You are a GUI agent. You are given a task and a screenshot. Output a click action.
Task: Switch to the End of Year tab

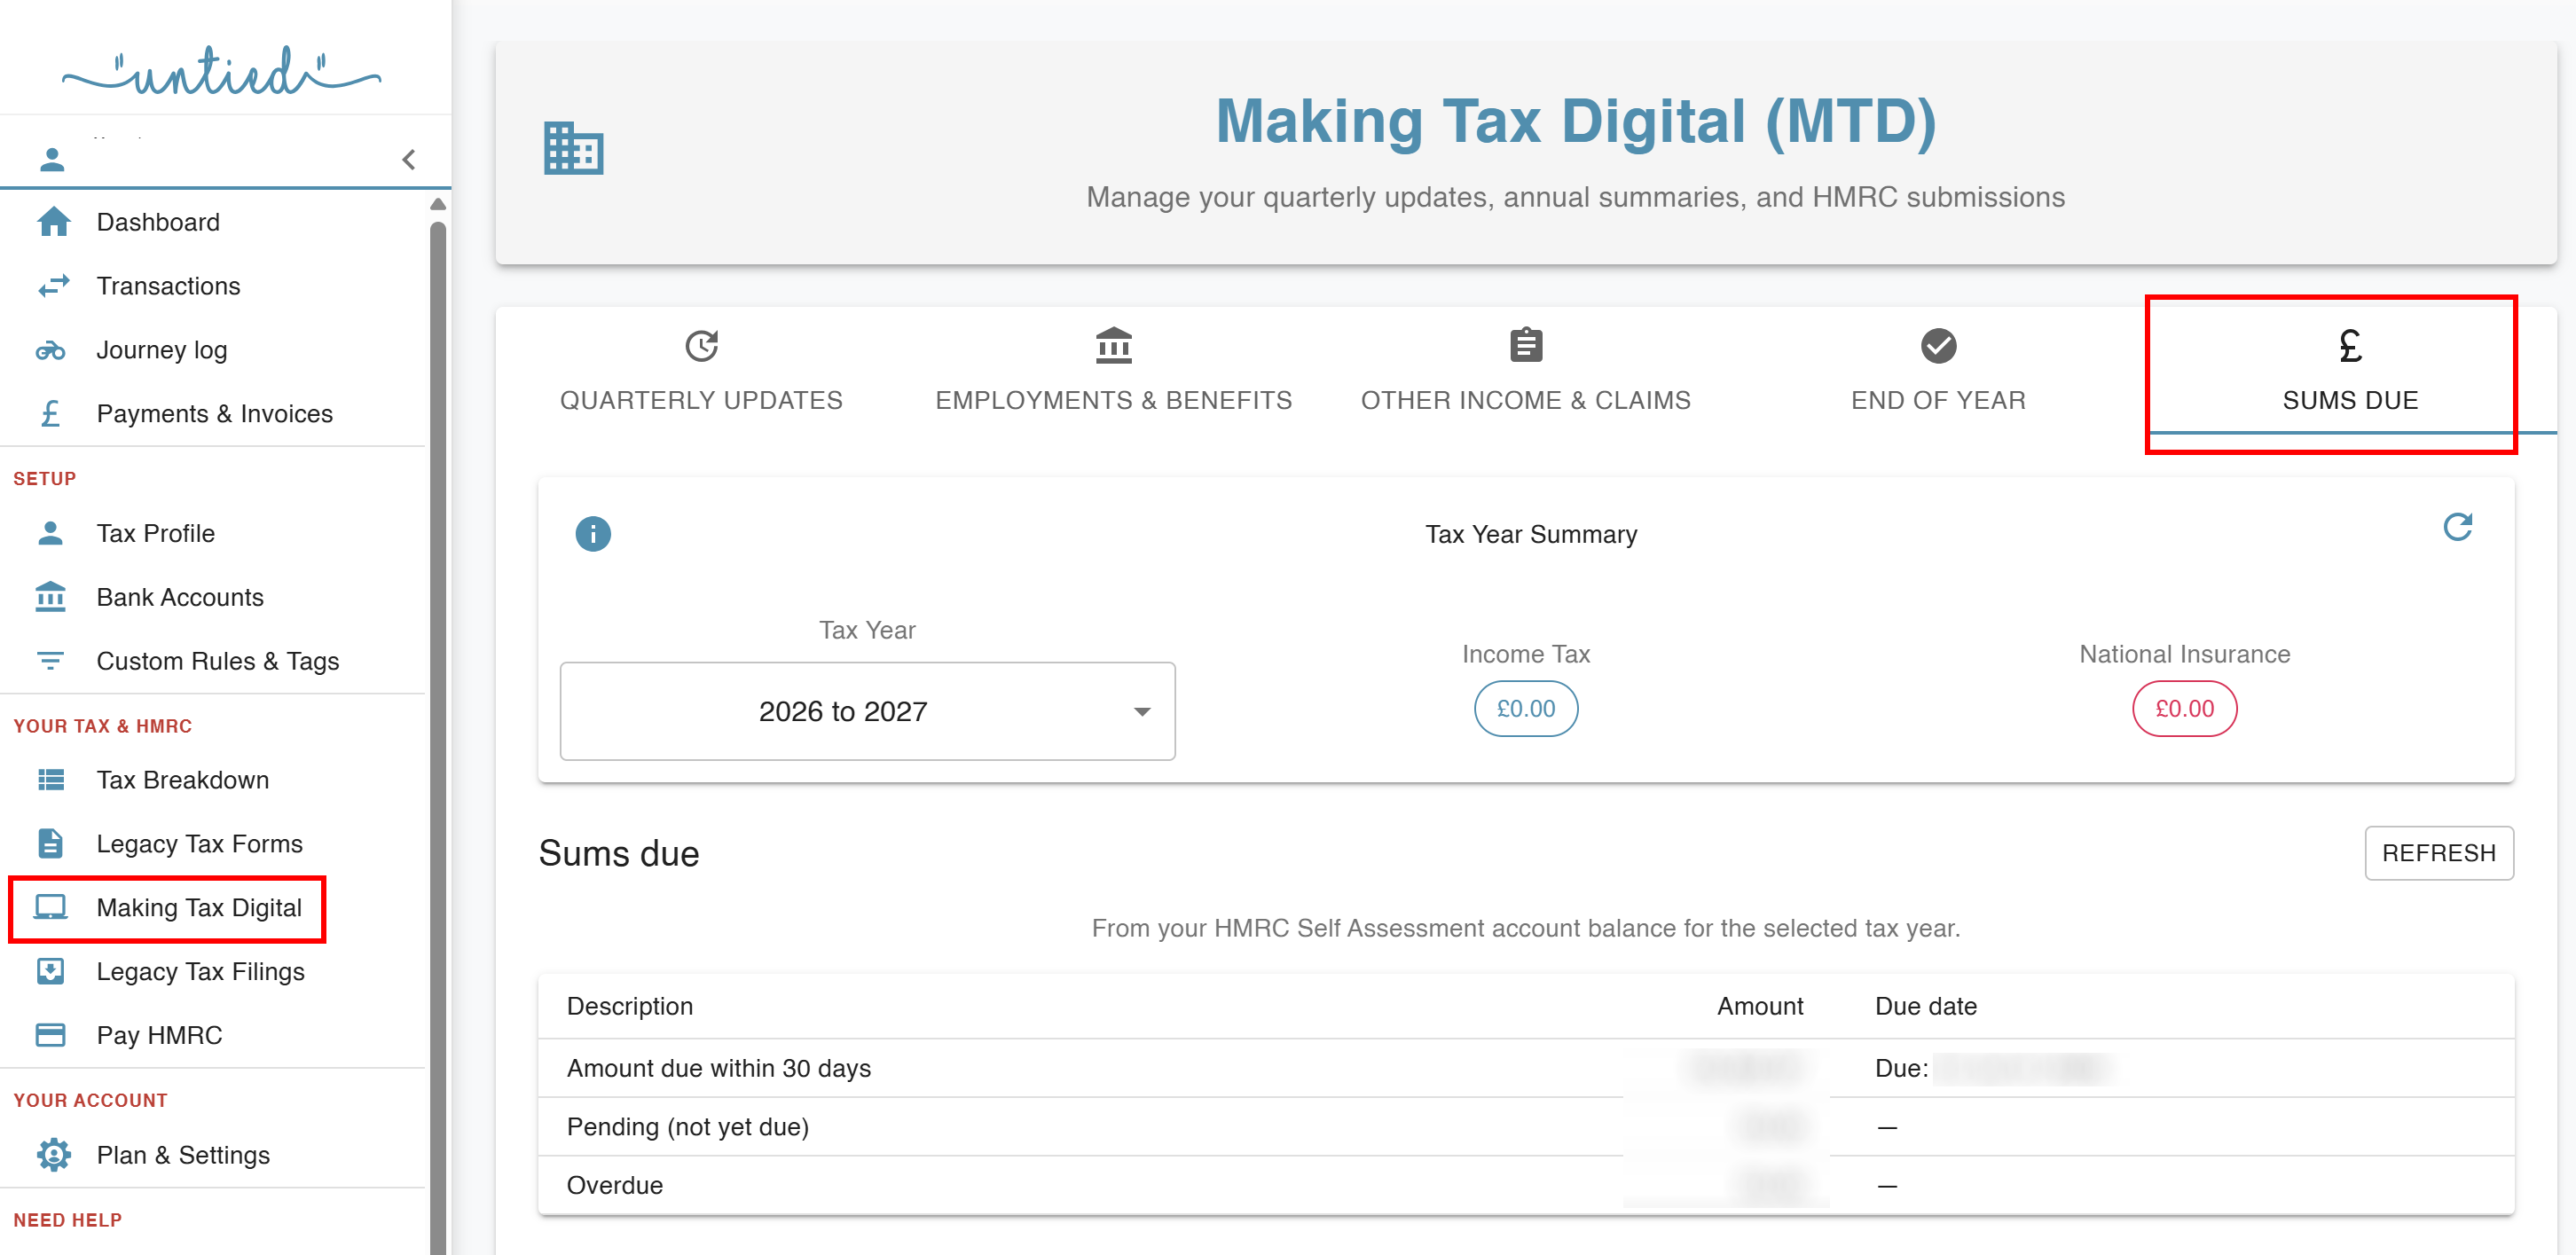(x=1938, y=370)
